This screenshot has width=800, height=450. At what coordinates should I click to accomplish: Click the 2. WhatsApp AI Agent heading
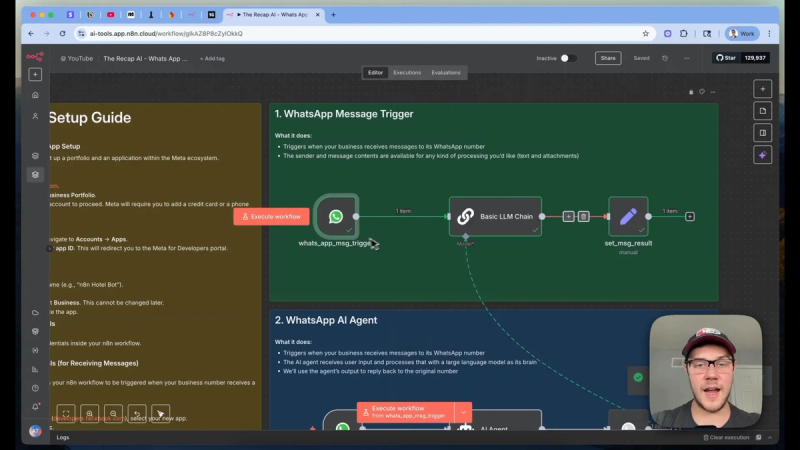pyautogui.click(x=326, y=320)
